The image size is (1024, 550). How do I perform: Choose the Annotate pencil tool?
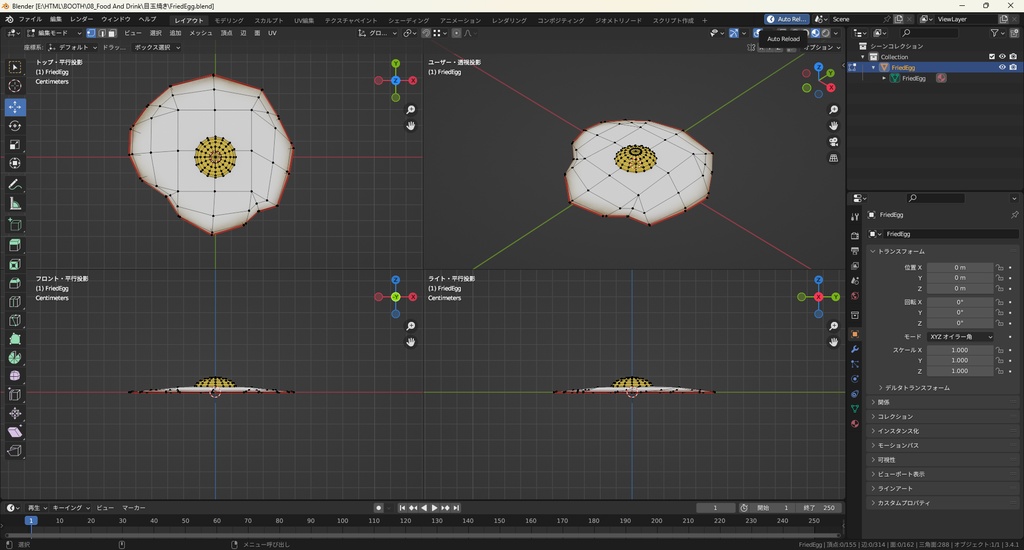15,185
